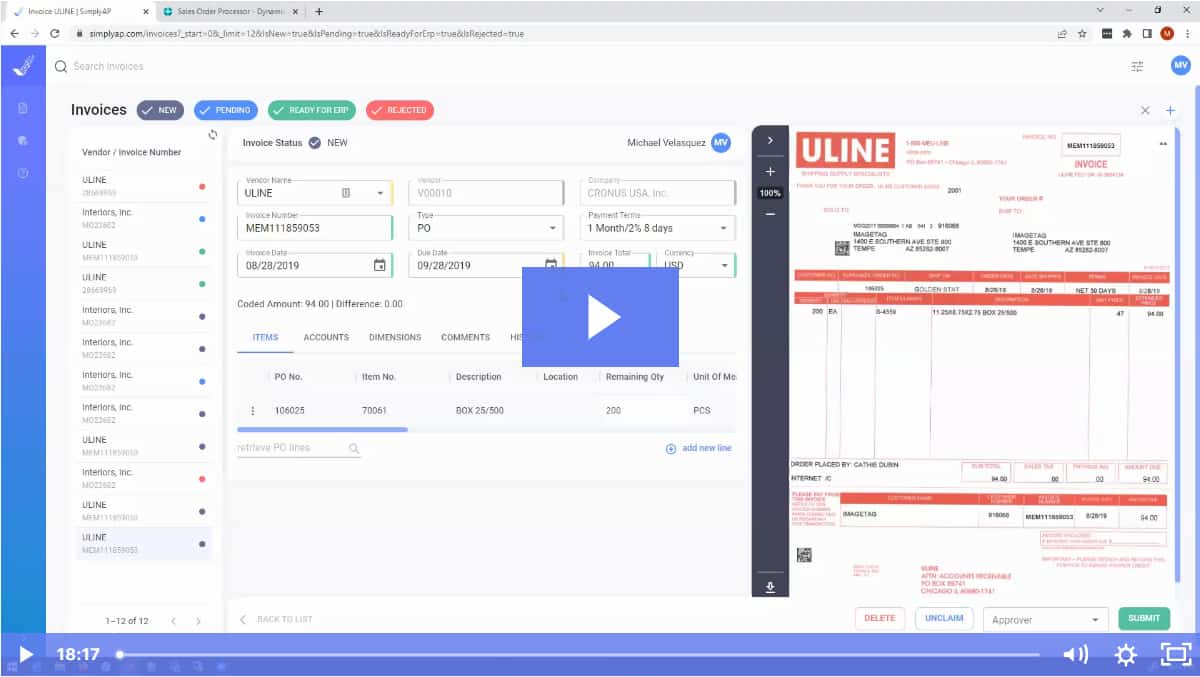Click the PO No. column header
Image resolution: width=1200 pixels, height=677 pixels.
click(288, 377)
